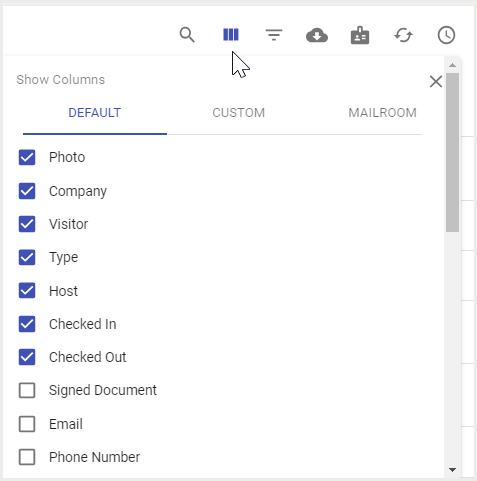Check the Email column checkbox
The width and height of the screenshot is (477, 481).
(x=27, y=424)
